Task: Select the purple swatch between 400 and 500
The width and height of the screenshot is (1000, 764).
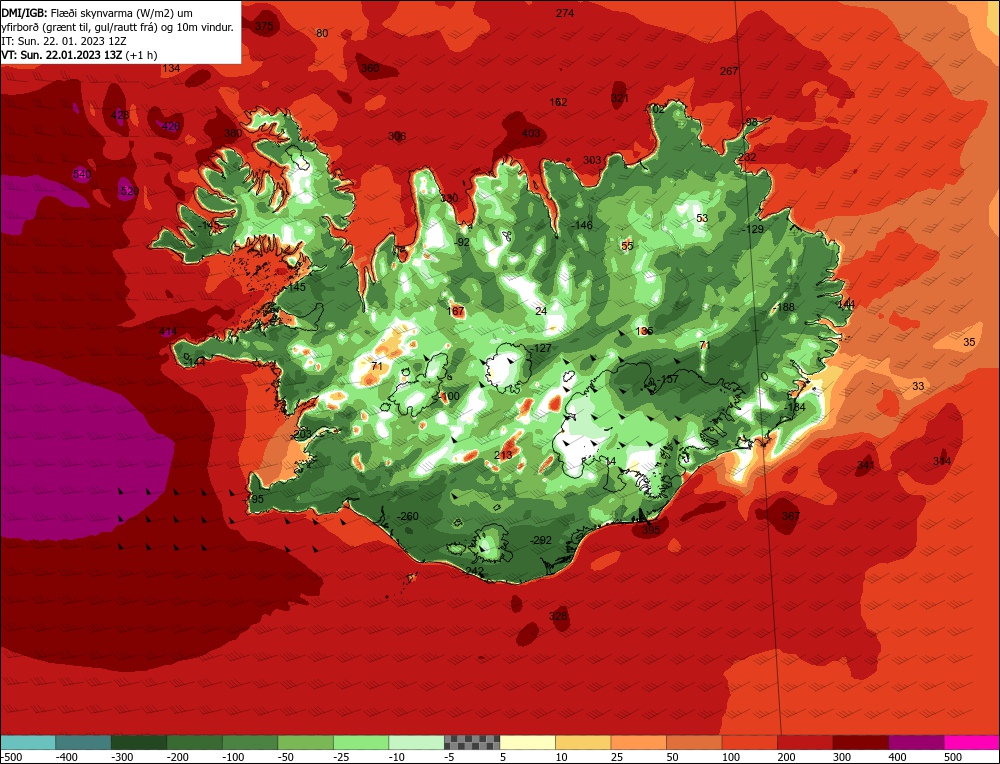Action: tap(916, 742)
